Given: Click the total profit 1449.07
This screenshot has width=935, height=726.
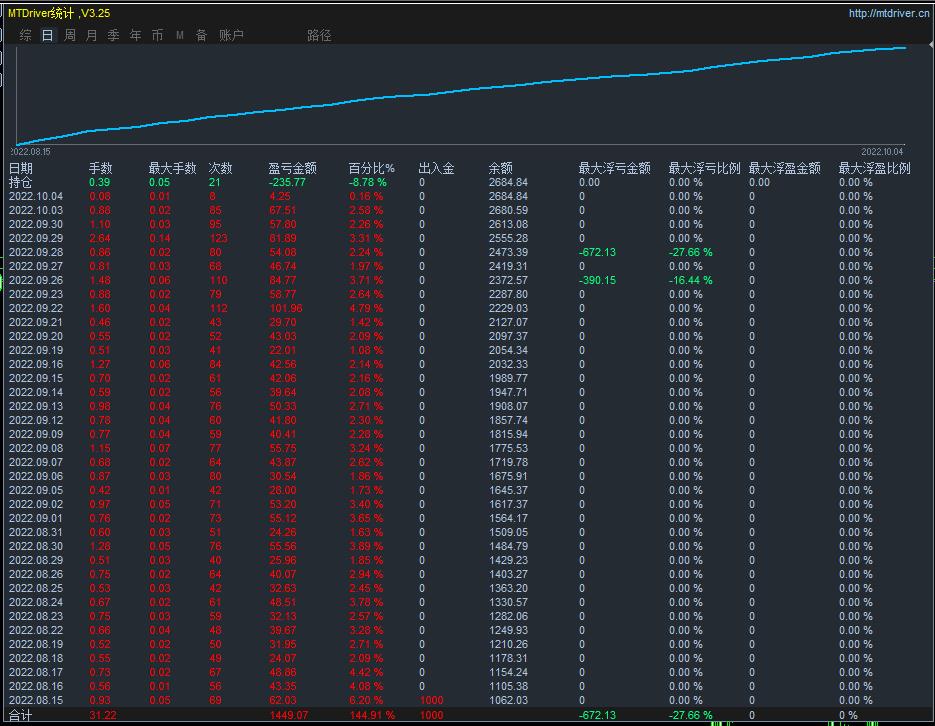Looking at the screenshot, I should tap(289, 715).
